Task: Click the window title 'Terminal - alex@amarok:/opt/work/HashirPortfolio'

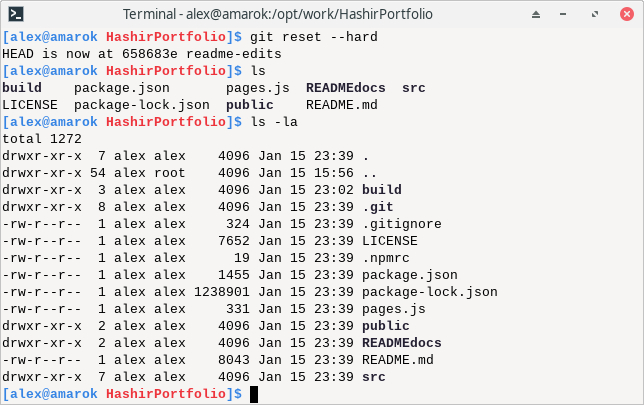Action: click(278, 14)
